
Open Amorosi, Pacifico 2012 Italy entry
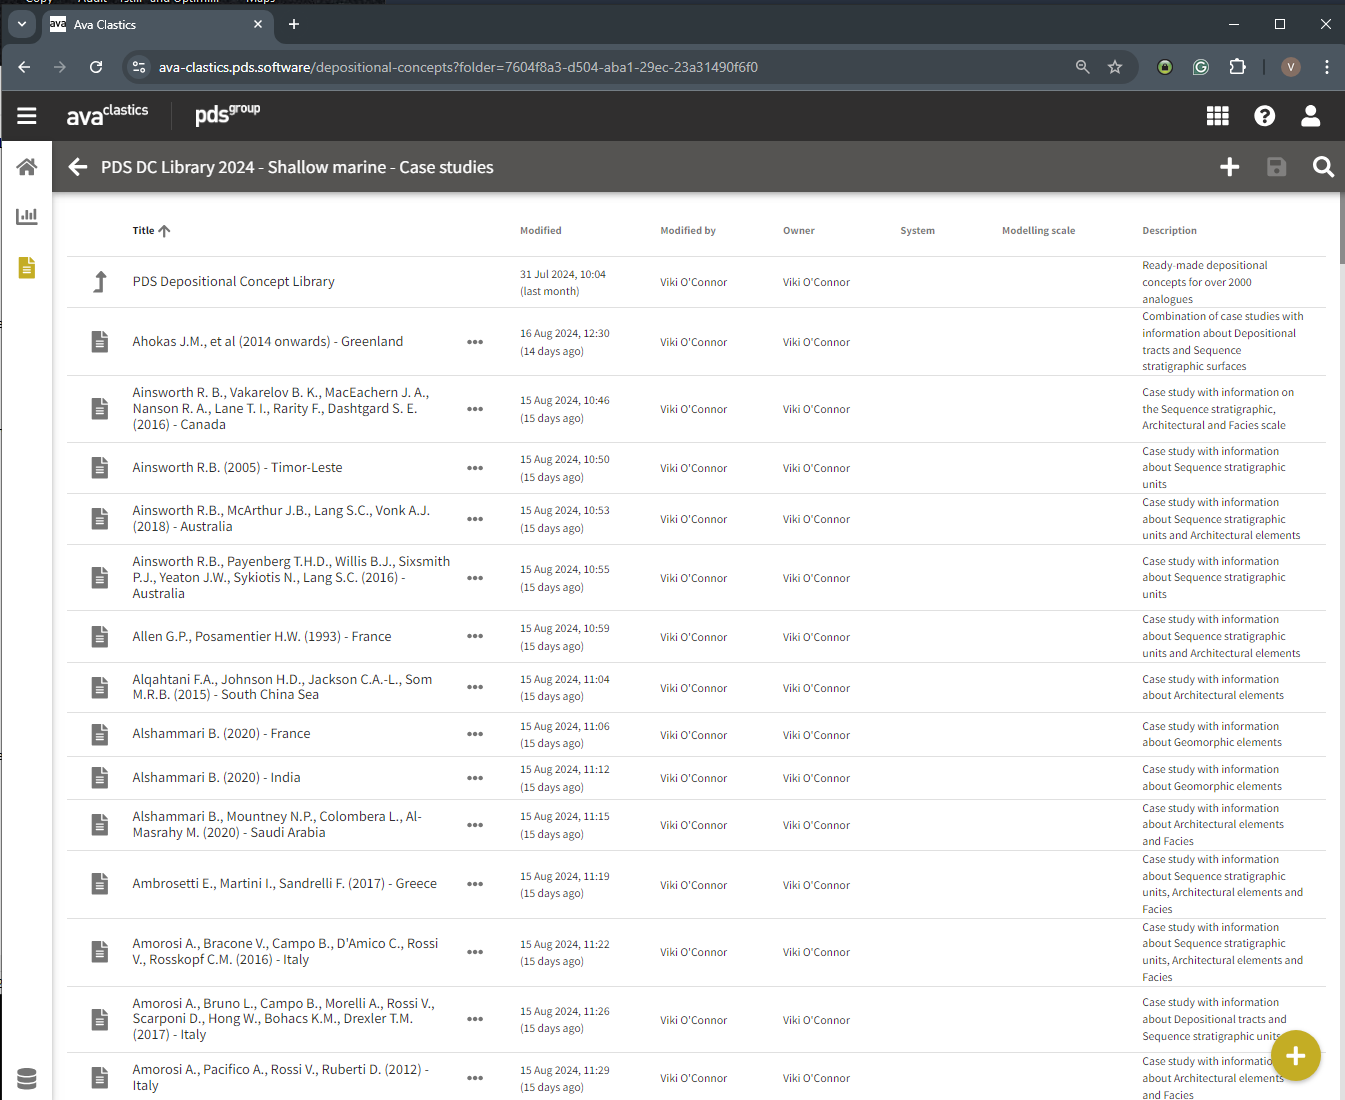pyautogui.click(x=280, y=1078)
